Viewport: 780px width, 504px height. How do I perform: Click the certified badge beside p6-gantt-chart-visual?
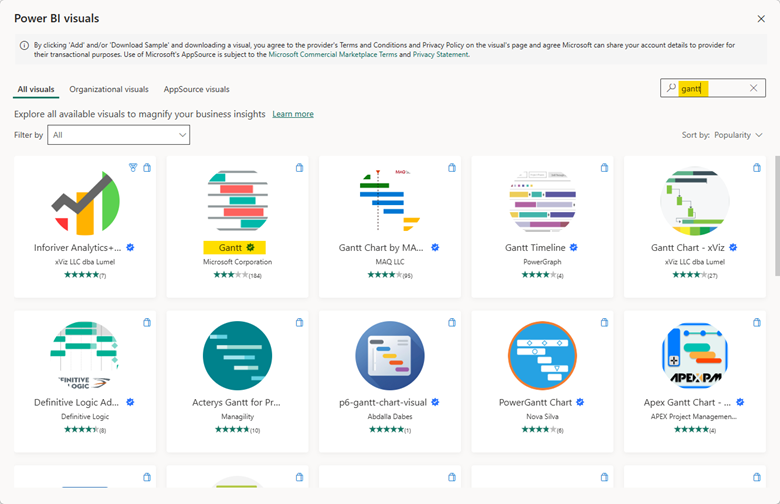coord(435,402)
